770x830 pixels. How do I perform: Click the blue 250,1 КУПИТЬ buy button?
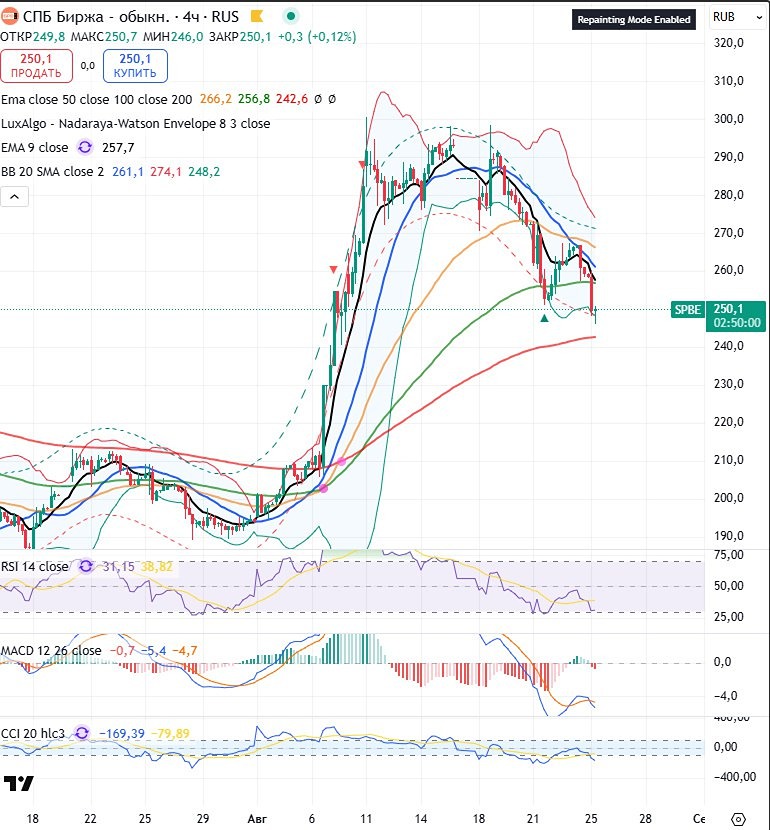point(135,66)
